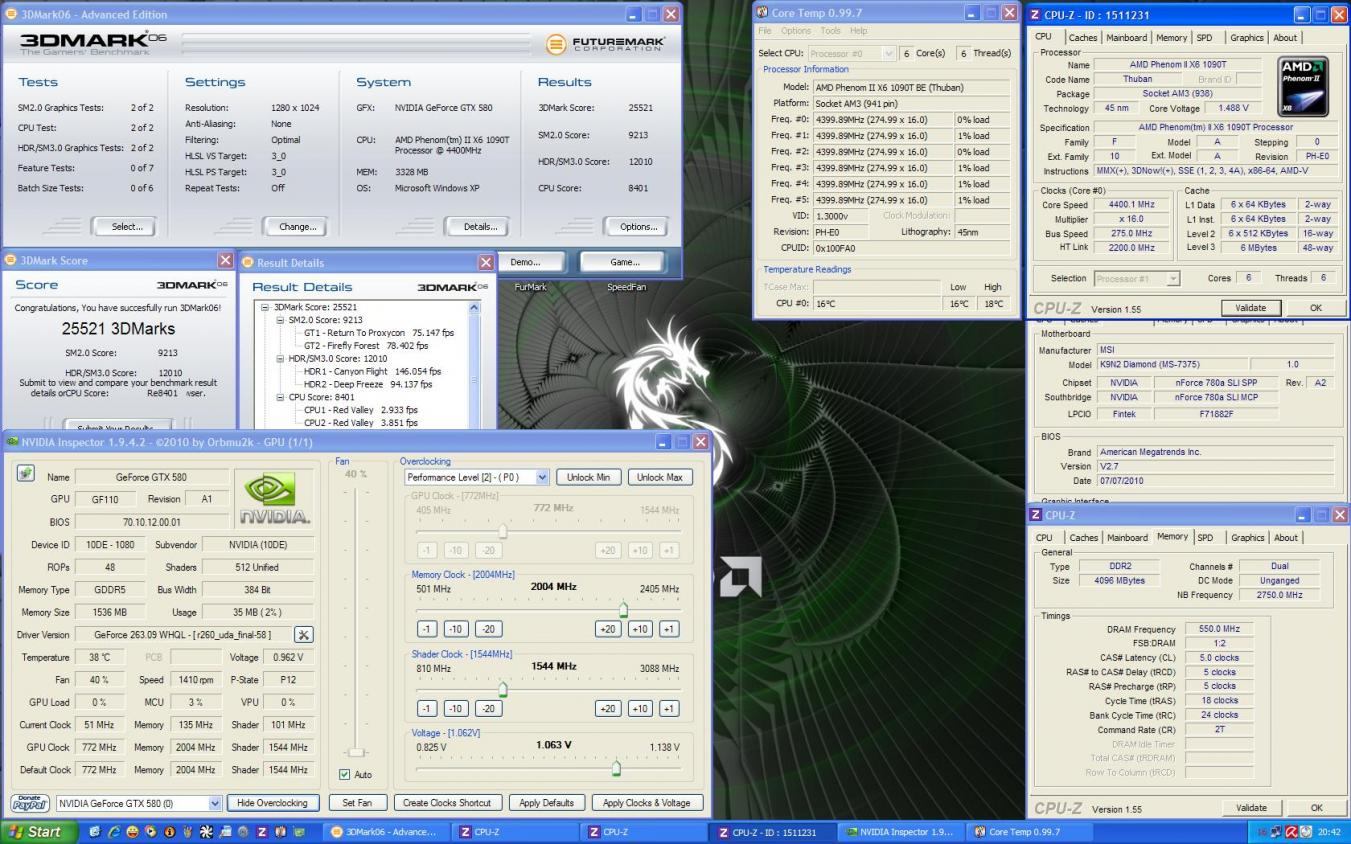1351x844 pixels.
Task: Open Core Temp Select CPU dropdown
Action: click(x=889, y=52)
